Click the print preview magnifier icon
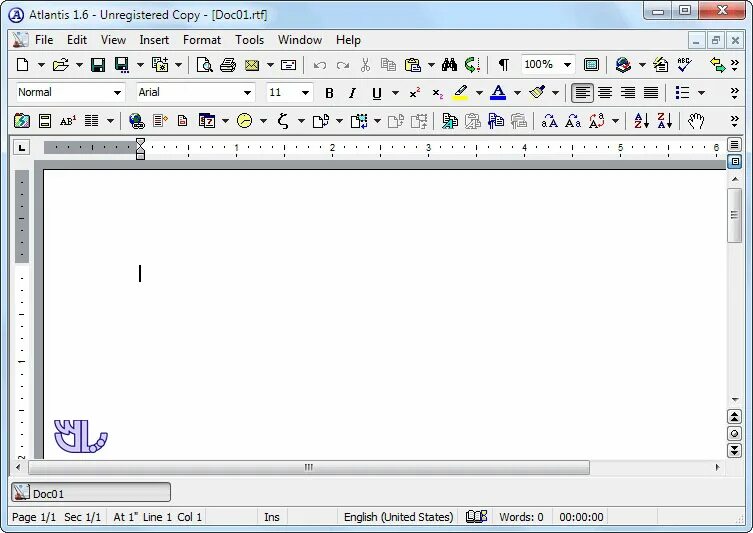The image size is (753, 533). click(x=205, y=64)
